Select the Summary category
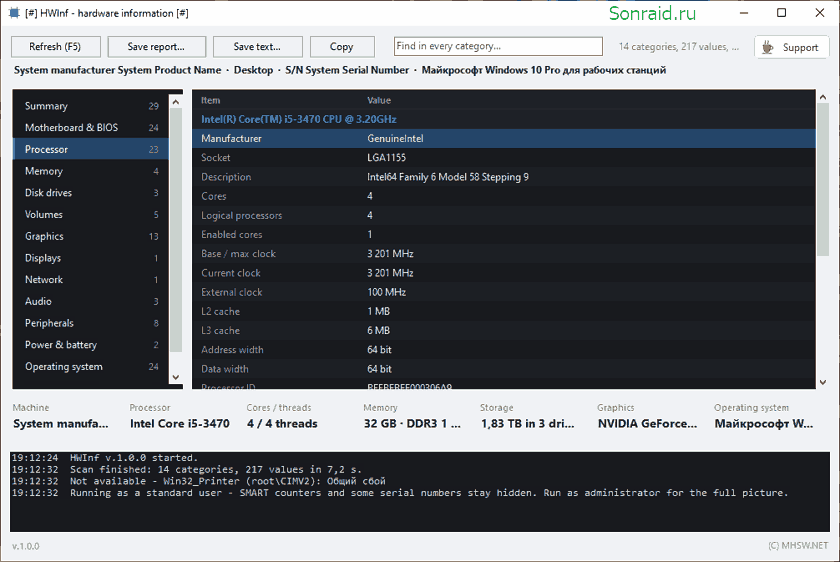The image size is (840, 562). (x=91, y=106)
